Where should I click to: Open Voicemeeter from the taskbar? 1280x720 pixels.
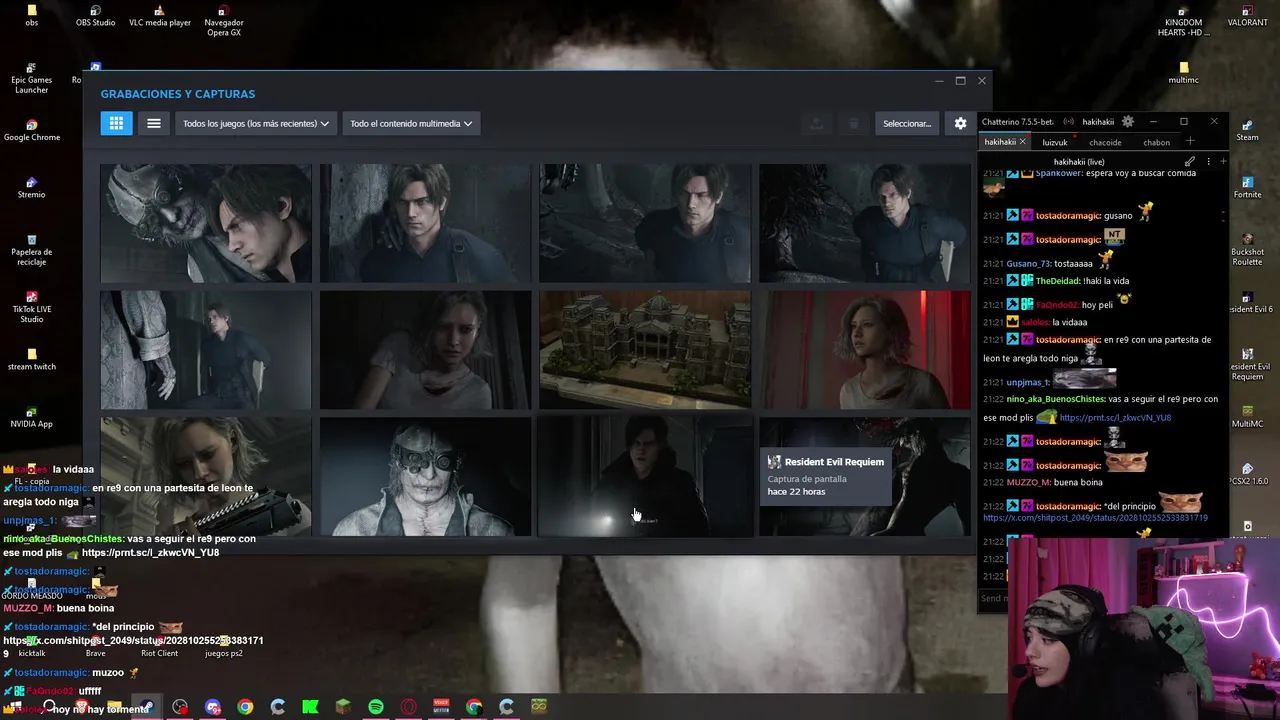pos(441,707)
